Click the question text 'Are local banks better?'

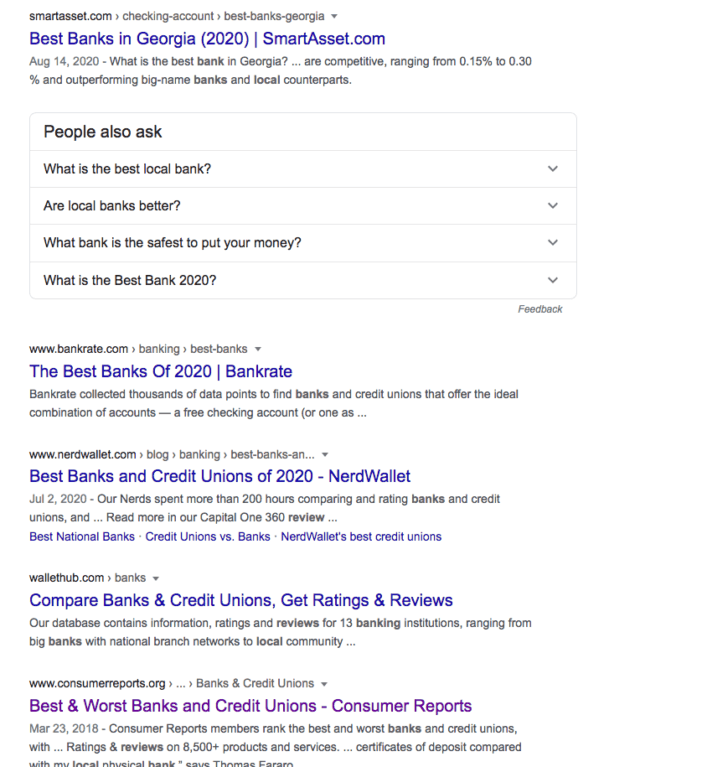point(112,206)
